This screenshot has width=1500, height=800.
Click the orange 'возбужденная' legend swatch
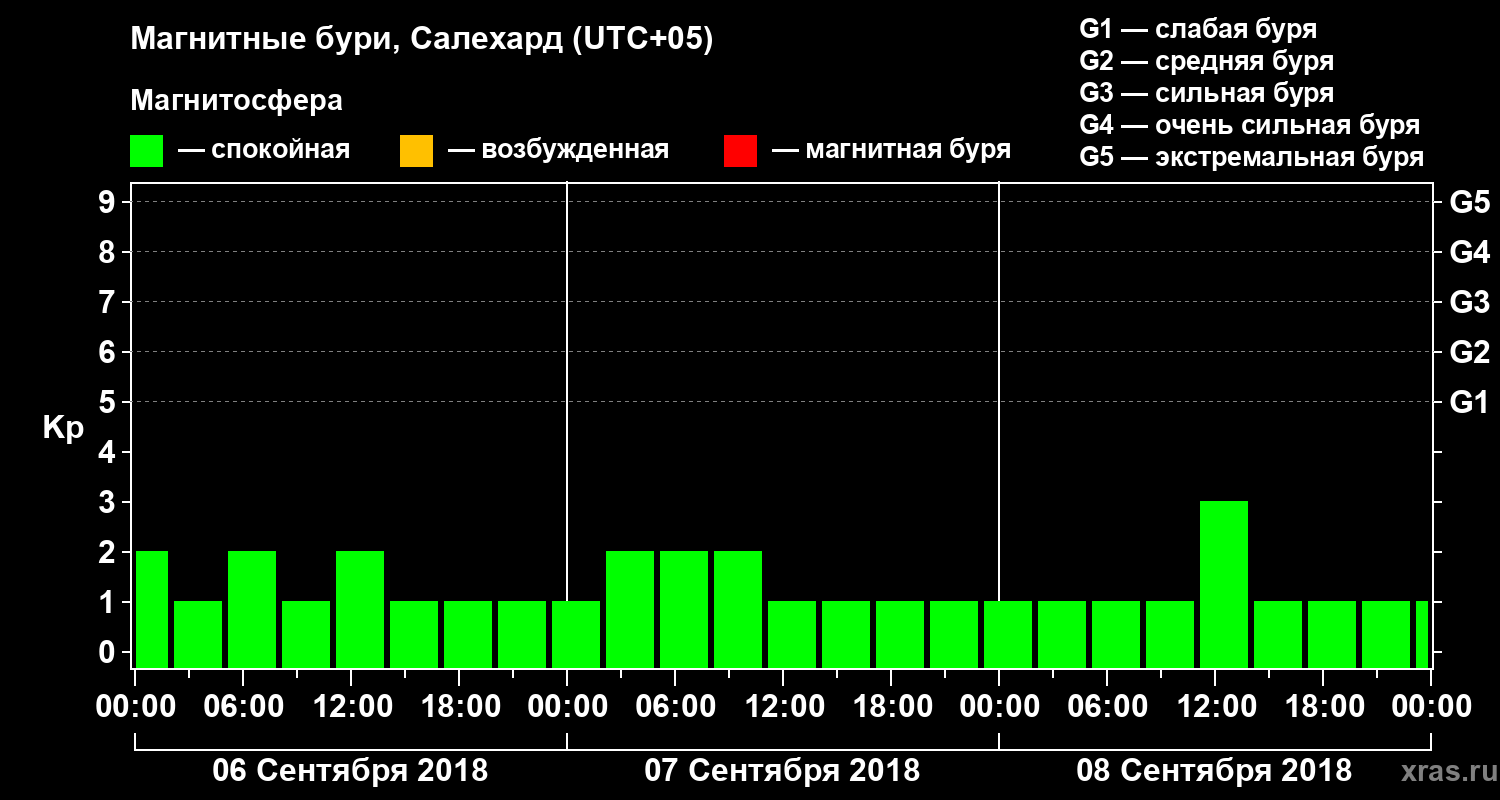(416, 151)
